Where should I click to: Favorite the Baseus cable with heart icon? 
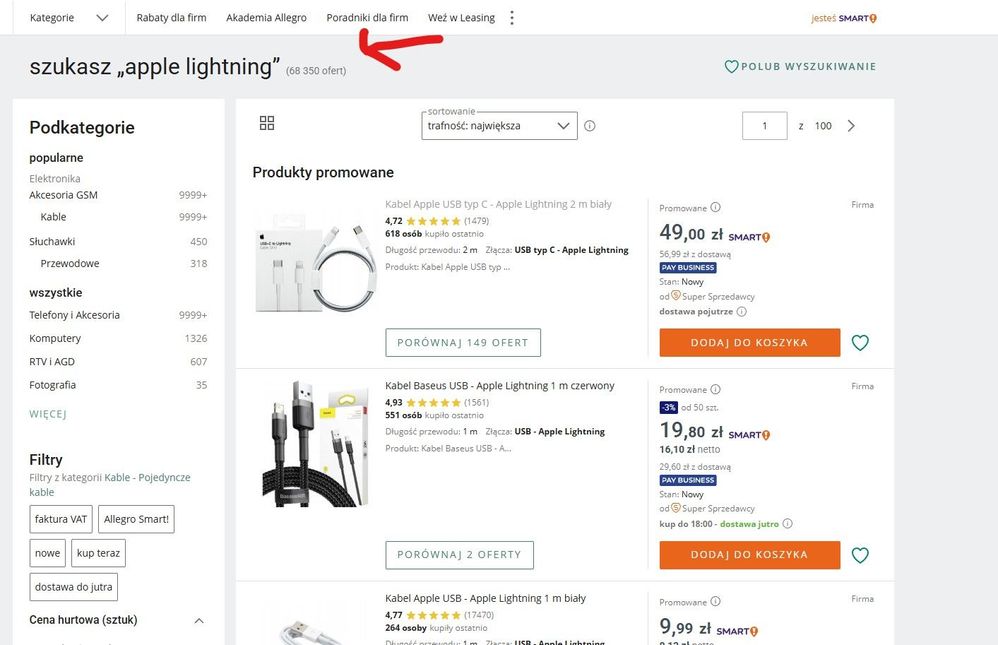[860, 555]
